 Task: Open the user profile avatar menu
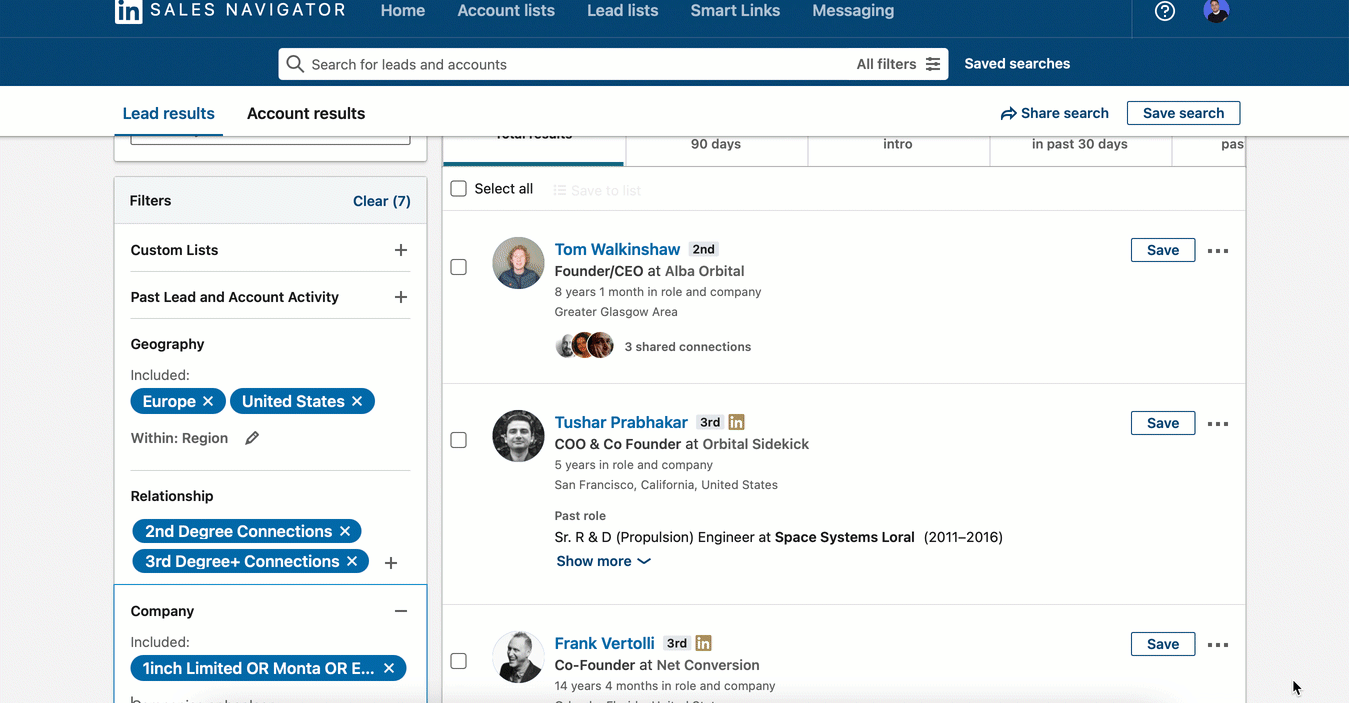click(1216, 11)
